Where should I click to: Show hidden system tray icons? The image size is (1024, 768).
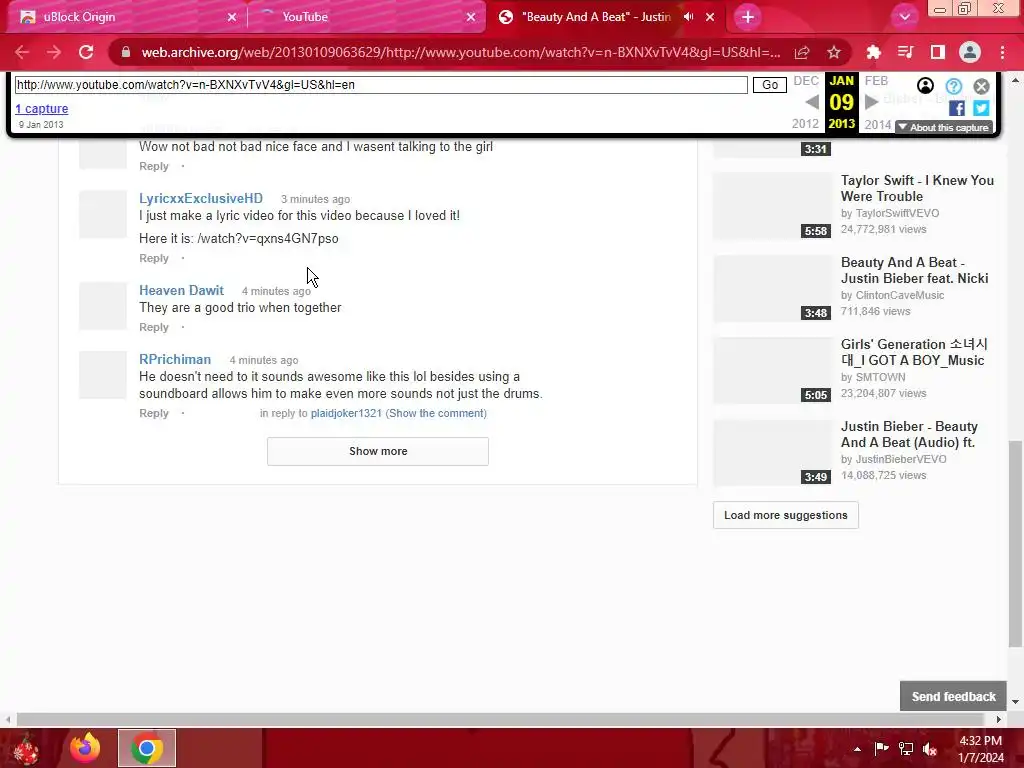(857, 749)
